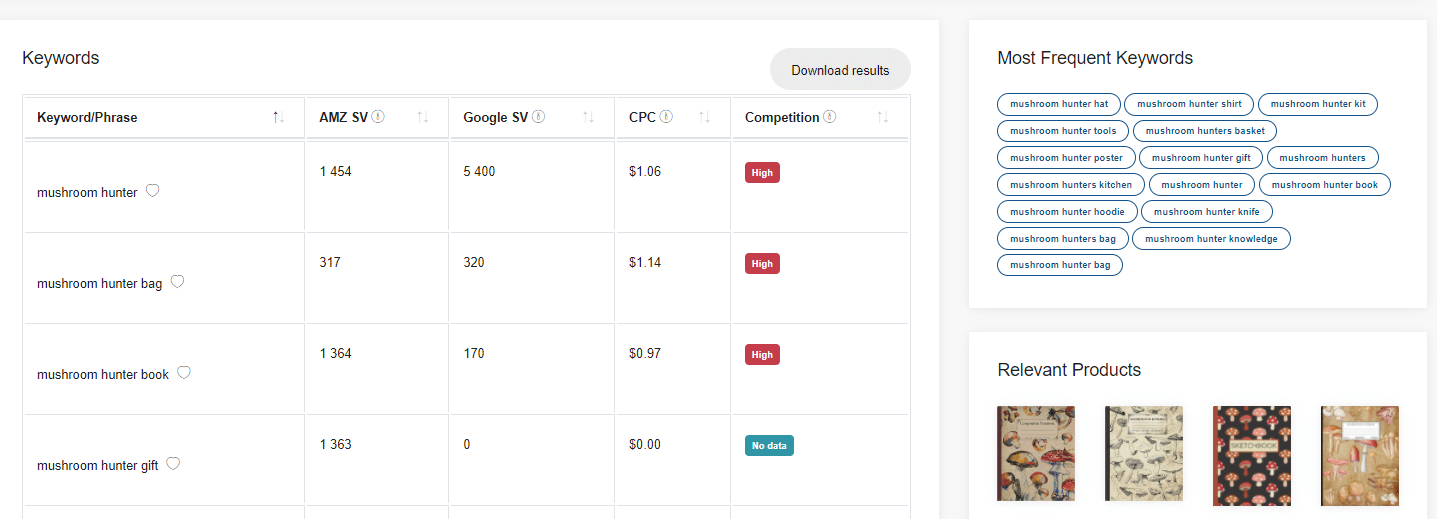The image size is (1437, 519).
Task: Click CPC value $0.97
Action: coord(645,354)
